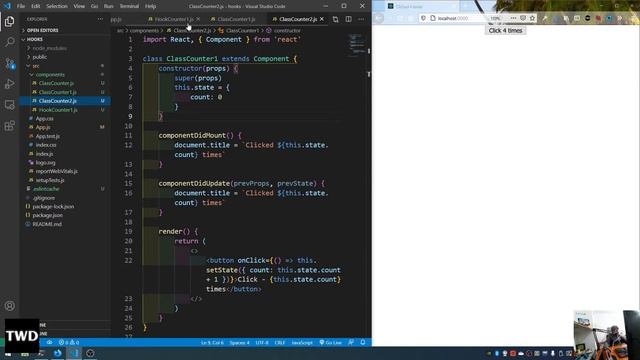Open the Run and Debug view
The width and height of the screenshot is (640, 360).
pyautogui.click(x=9, y=84)
